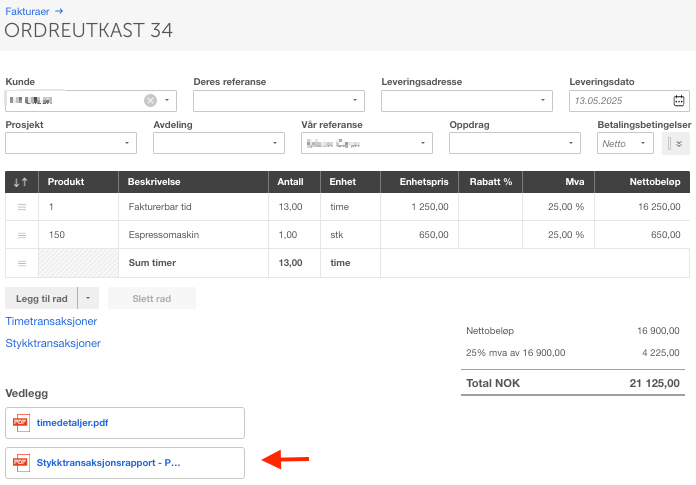Click the Rabatt % column header
696x485 pixels.
[490, 181]
